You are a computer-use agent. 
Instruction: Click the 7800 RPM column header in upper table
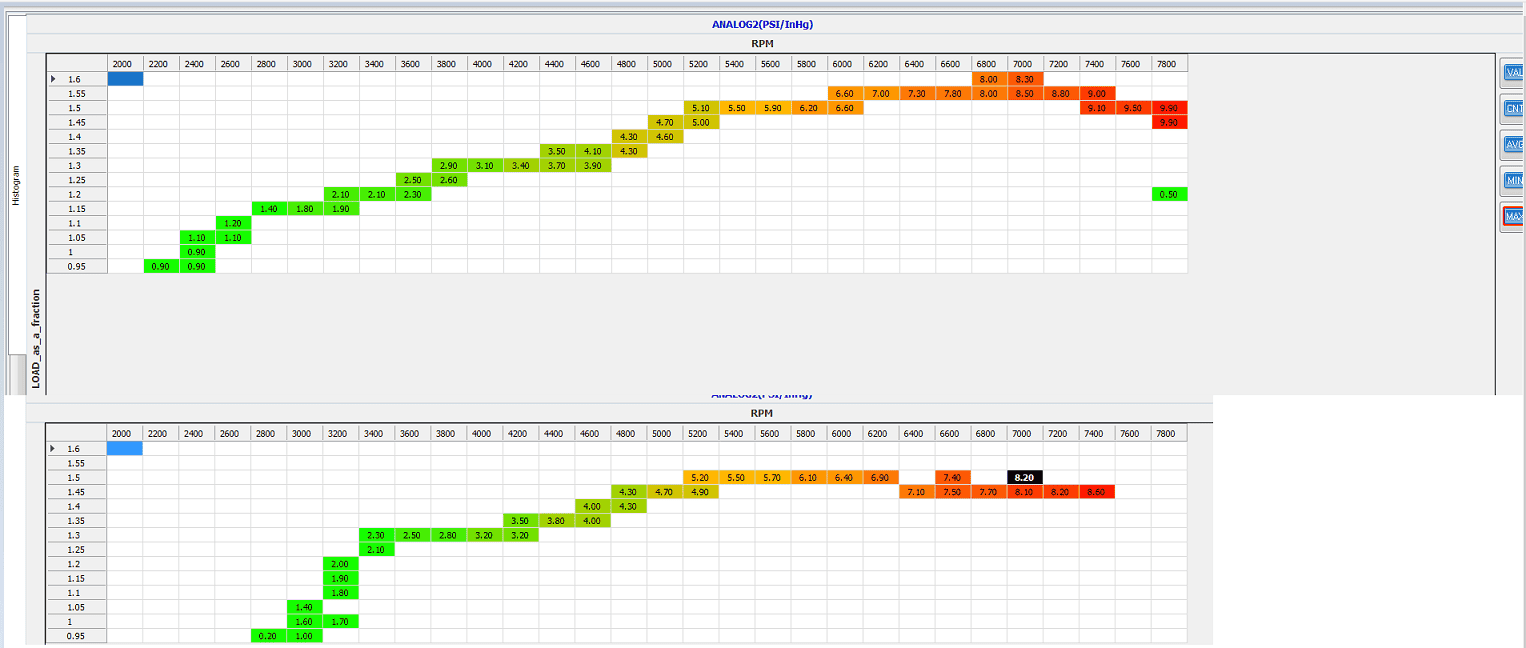coord(1170,64)
